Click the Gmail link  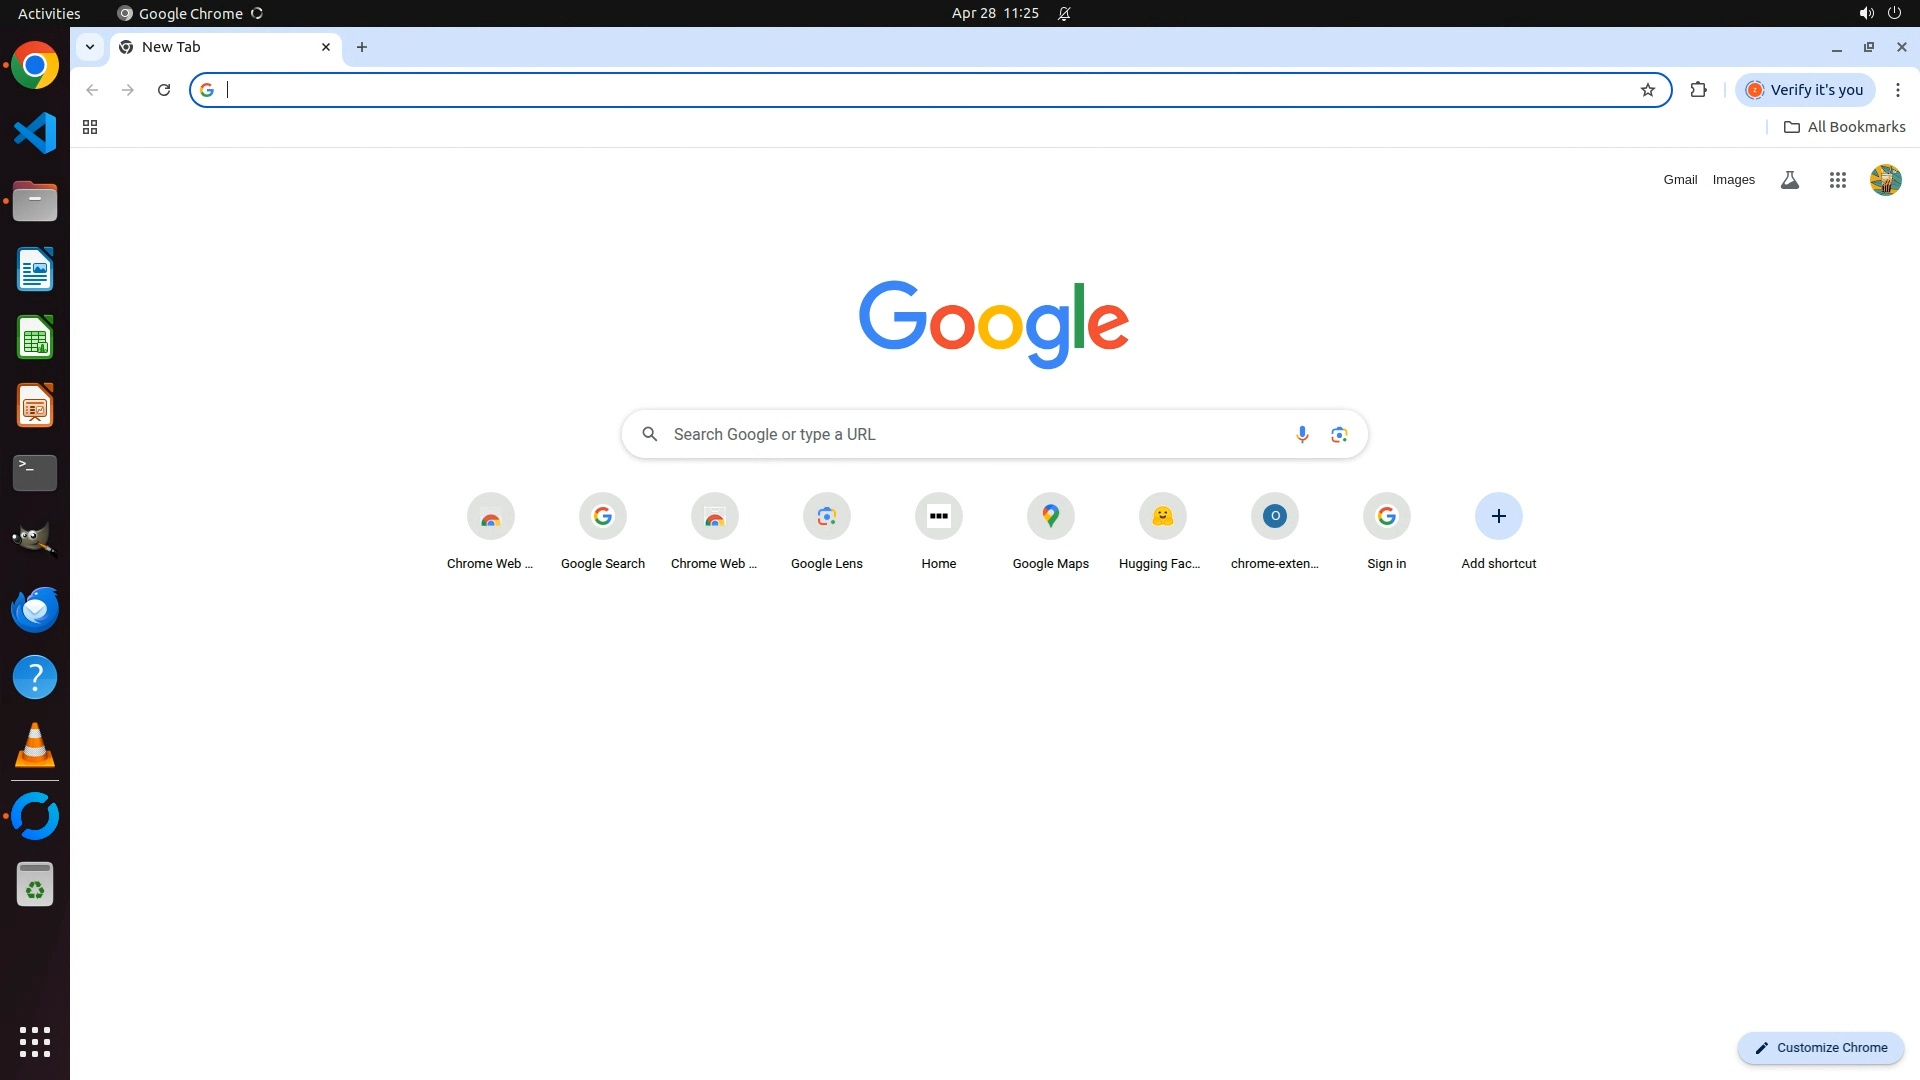[1680, 180]
